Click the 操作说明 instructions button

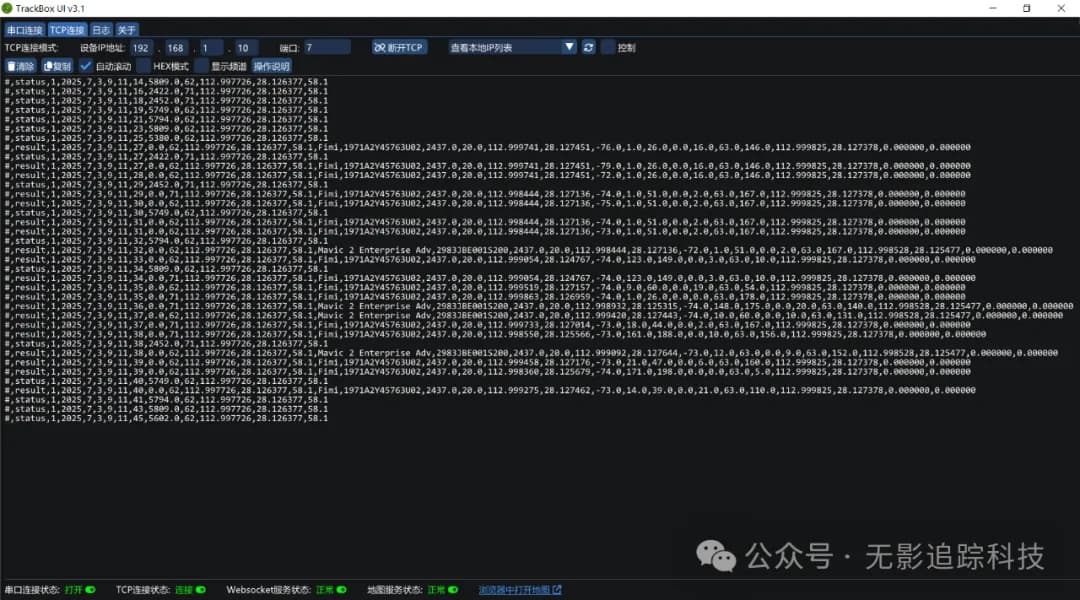click(271, 66)
